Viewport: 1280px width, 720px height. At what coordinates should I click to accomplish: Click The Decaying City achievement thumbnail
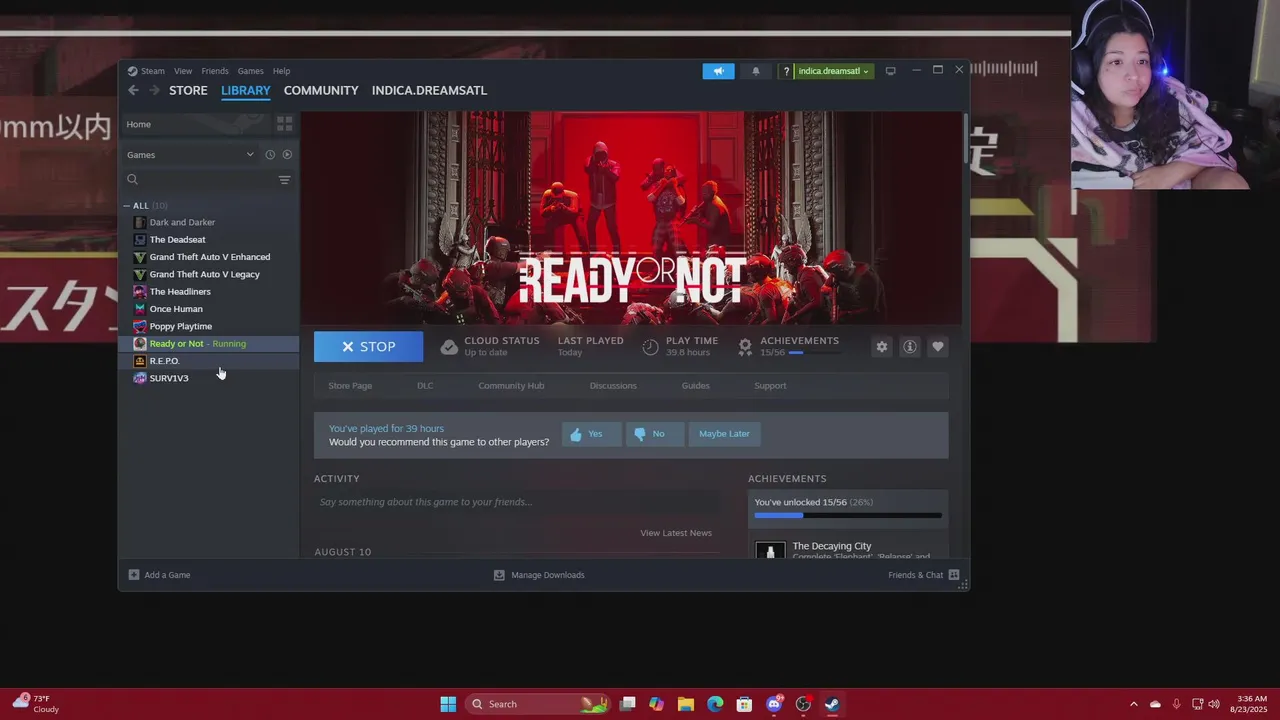tap(770, 550)
